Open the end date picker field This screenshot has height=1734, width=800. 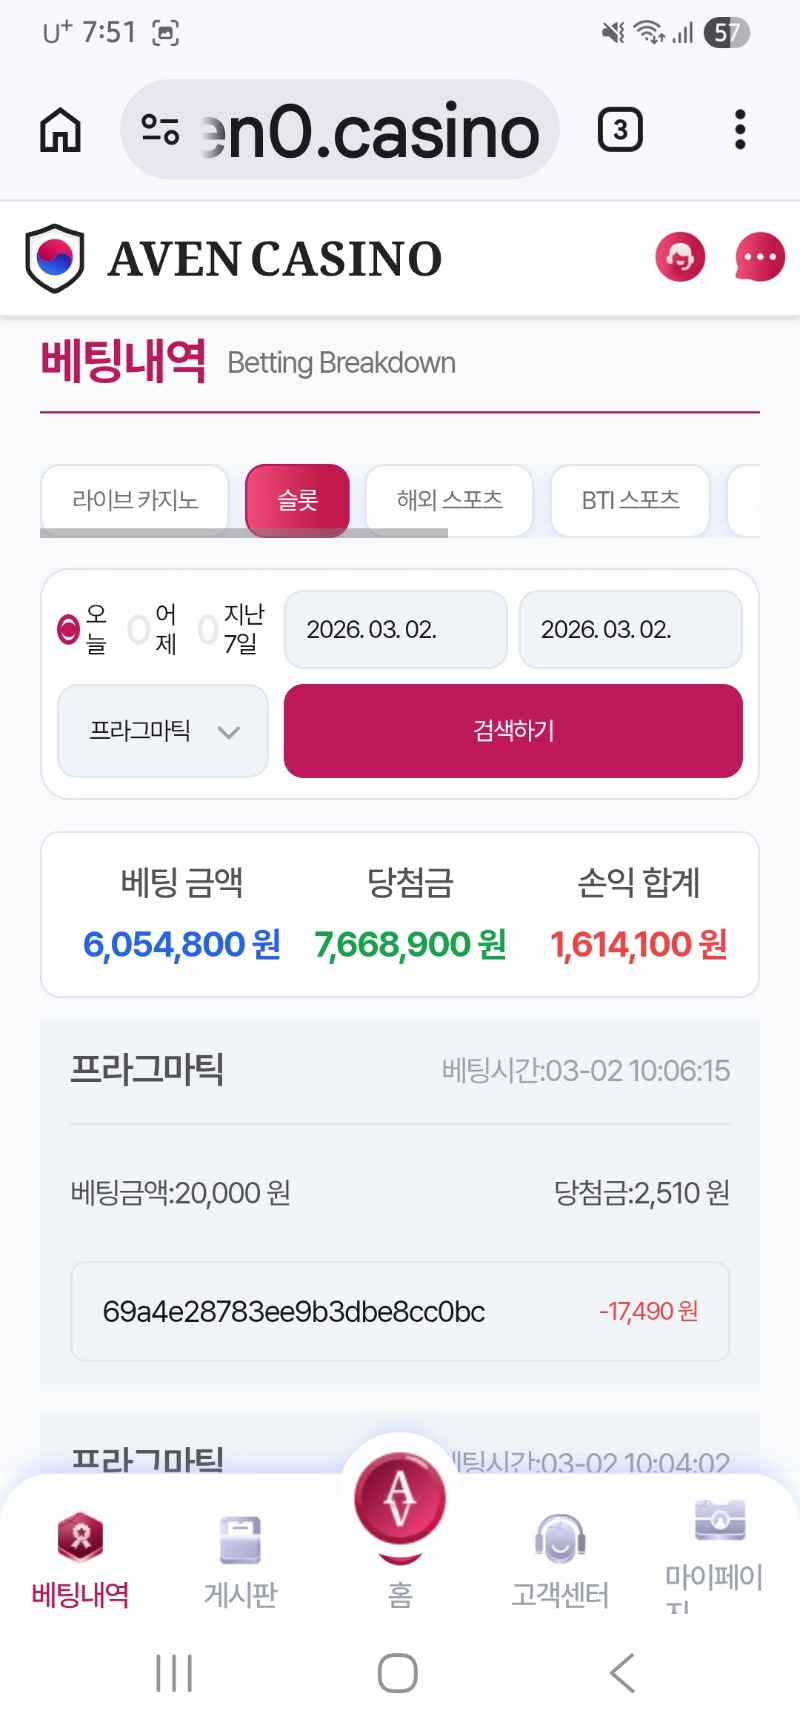coord(630,629)
